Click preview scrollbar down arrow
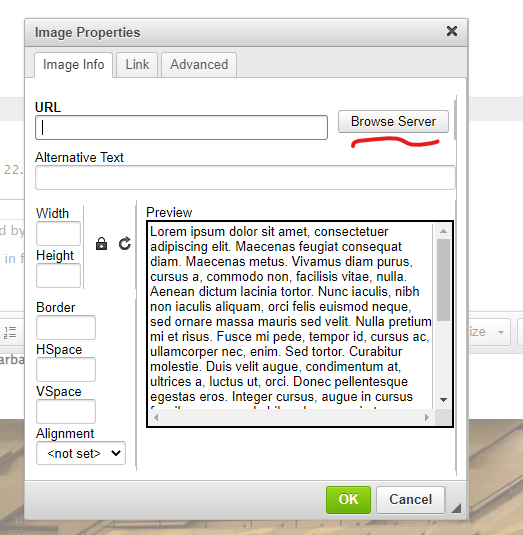The width and height of the screenshot is (523, 535). (x=443, y=400)
